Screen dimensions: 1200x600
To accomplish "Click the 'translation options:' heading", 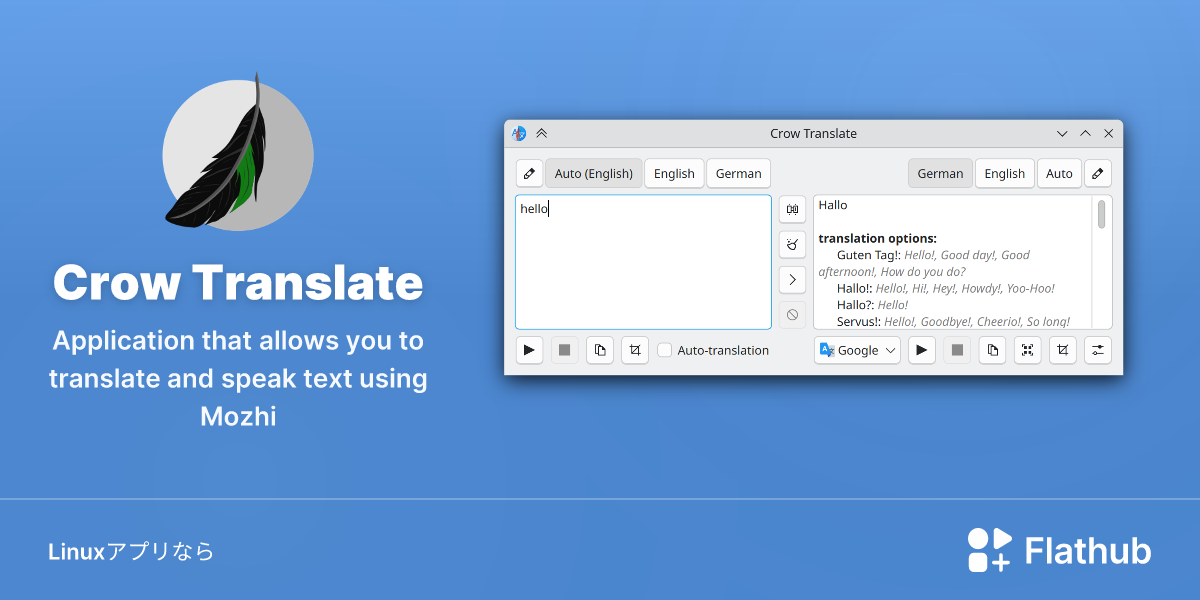I will point(877,238).
